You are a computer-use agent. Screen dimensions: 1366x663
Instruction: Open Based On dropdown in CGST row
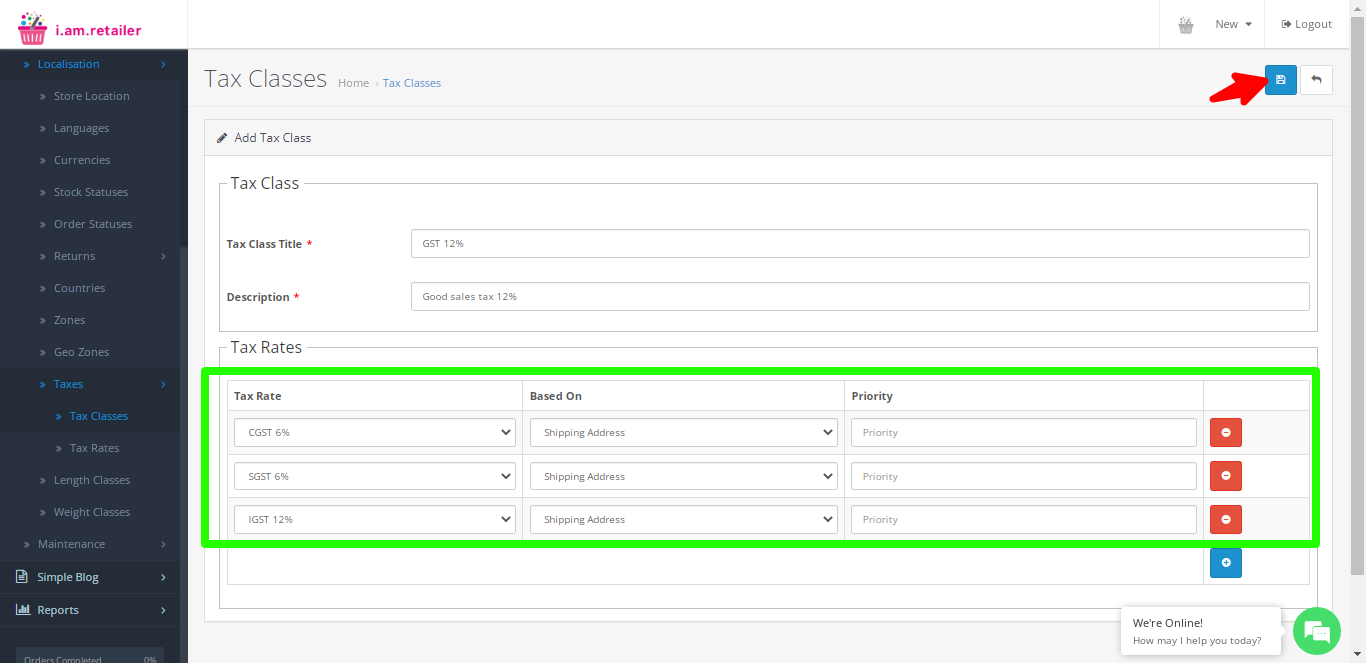683,432
